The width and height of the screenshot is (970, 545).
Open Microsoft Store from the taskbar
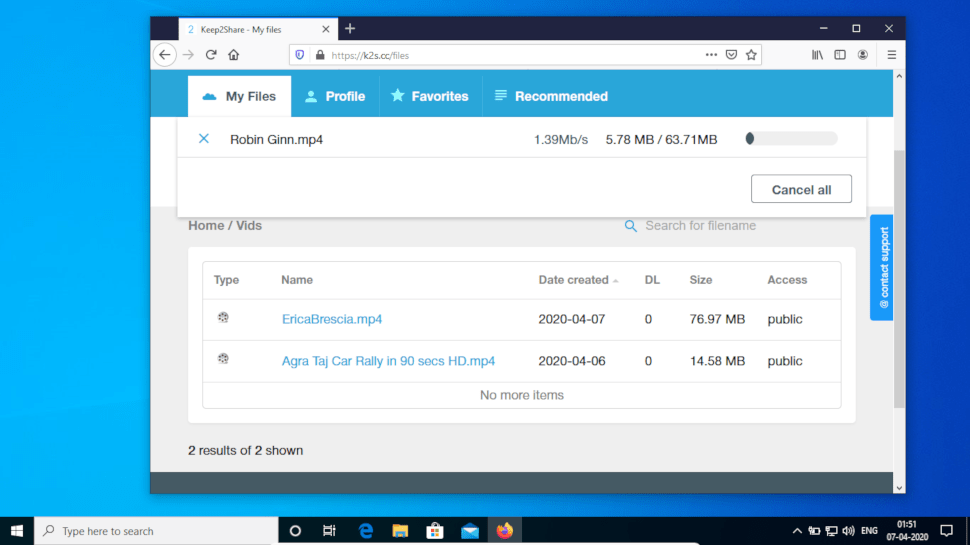point(435,531)
